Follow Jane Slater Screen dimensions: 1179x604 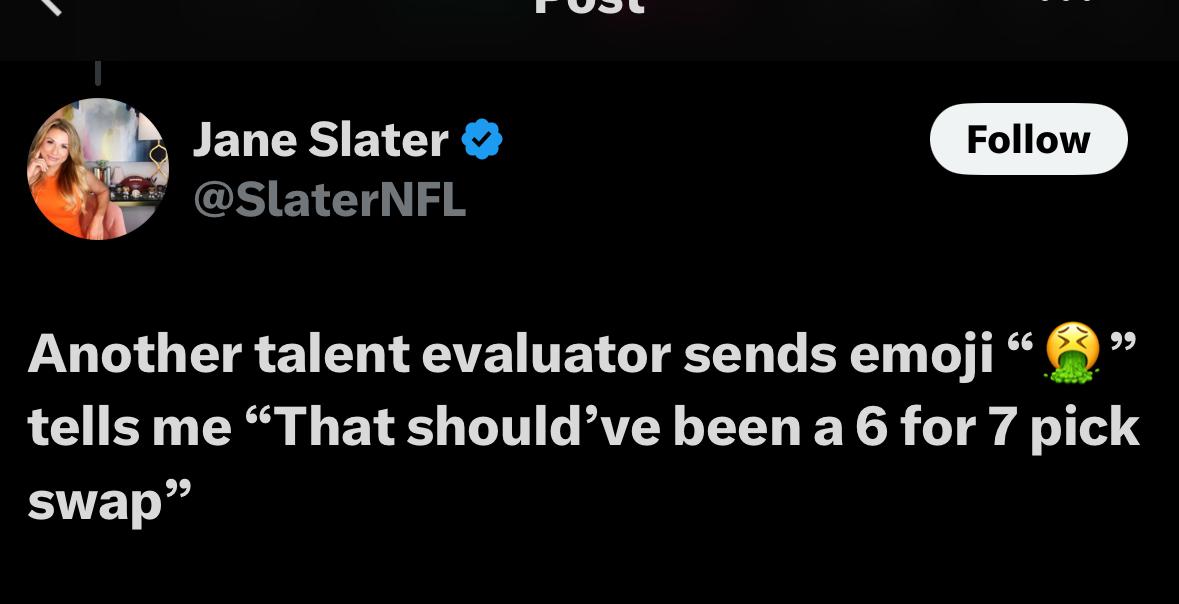[x=1028, y=139]
